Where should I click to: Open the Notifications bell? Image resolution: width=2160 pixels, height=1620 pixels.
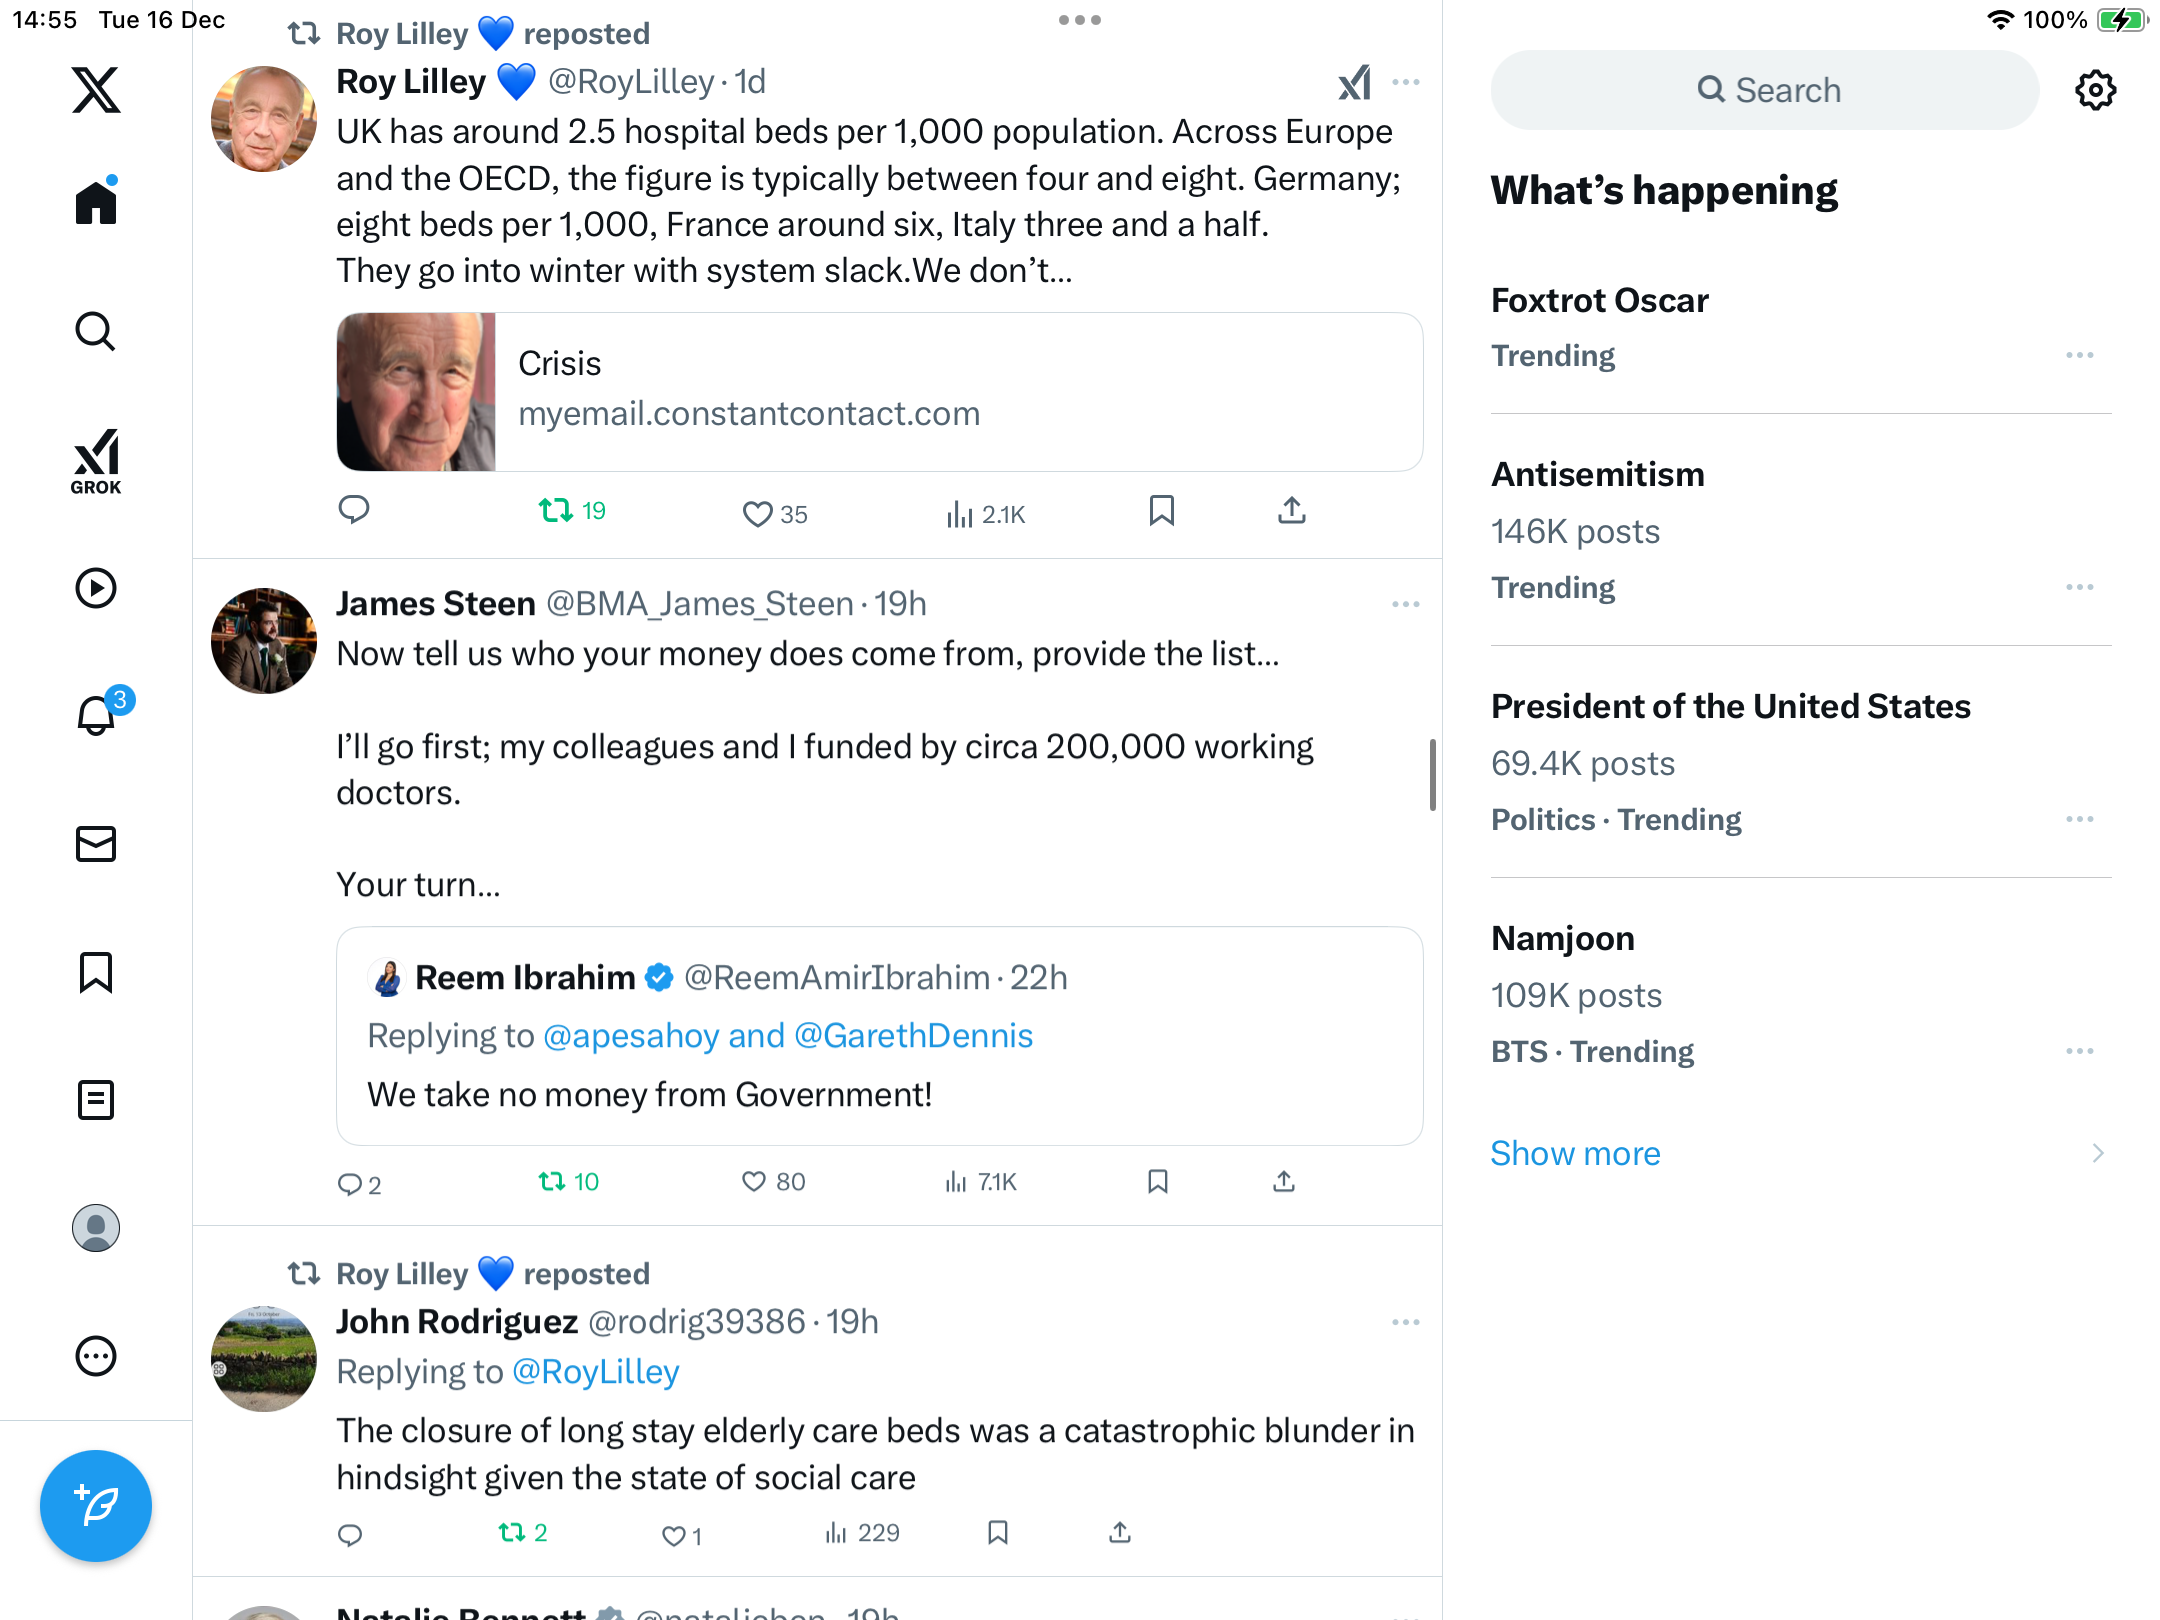point(96,716)
